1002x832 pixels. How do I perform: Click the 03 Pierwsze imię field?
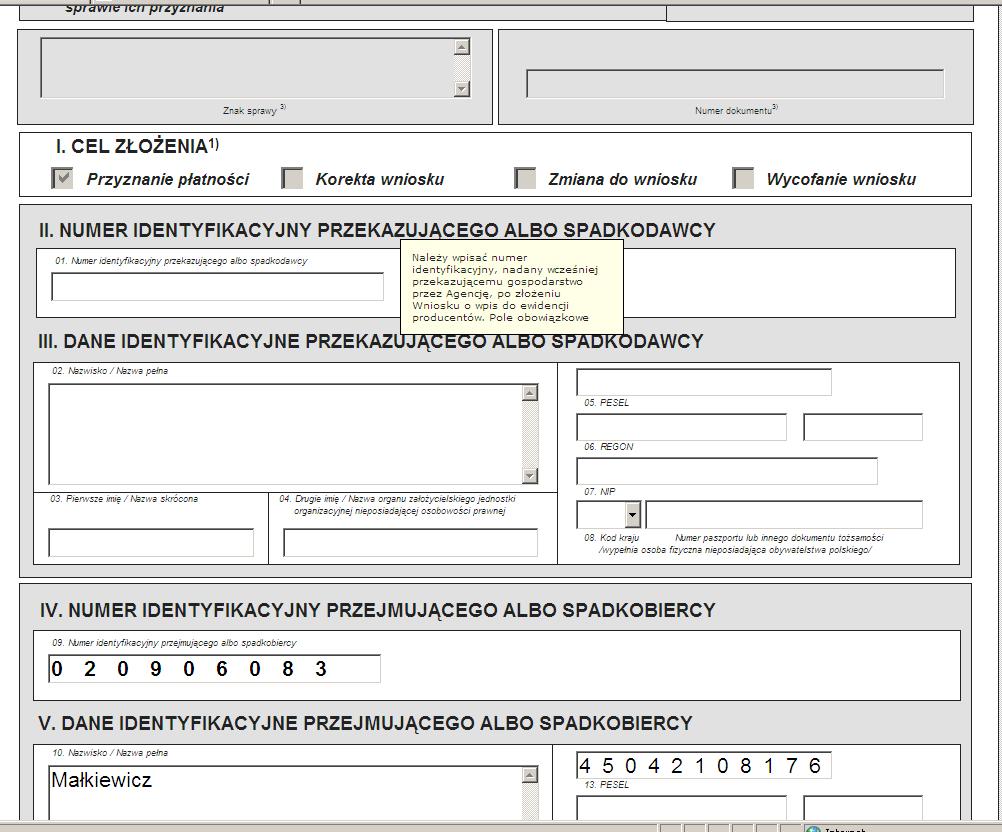[151, 543]
